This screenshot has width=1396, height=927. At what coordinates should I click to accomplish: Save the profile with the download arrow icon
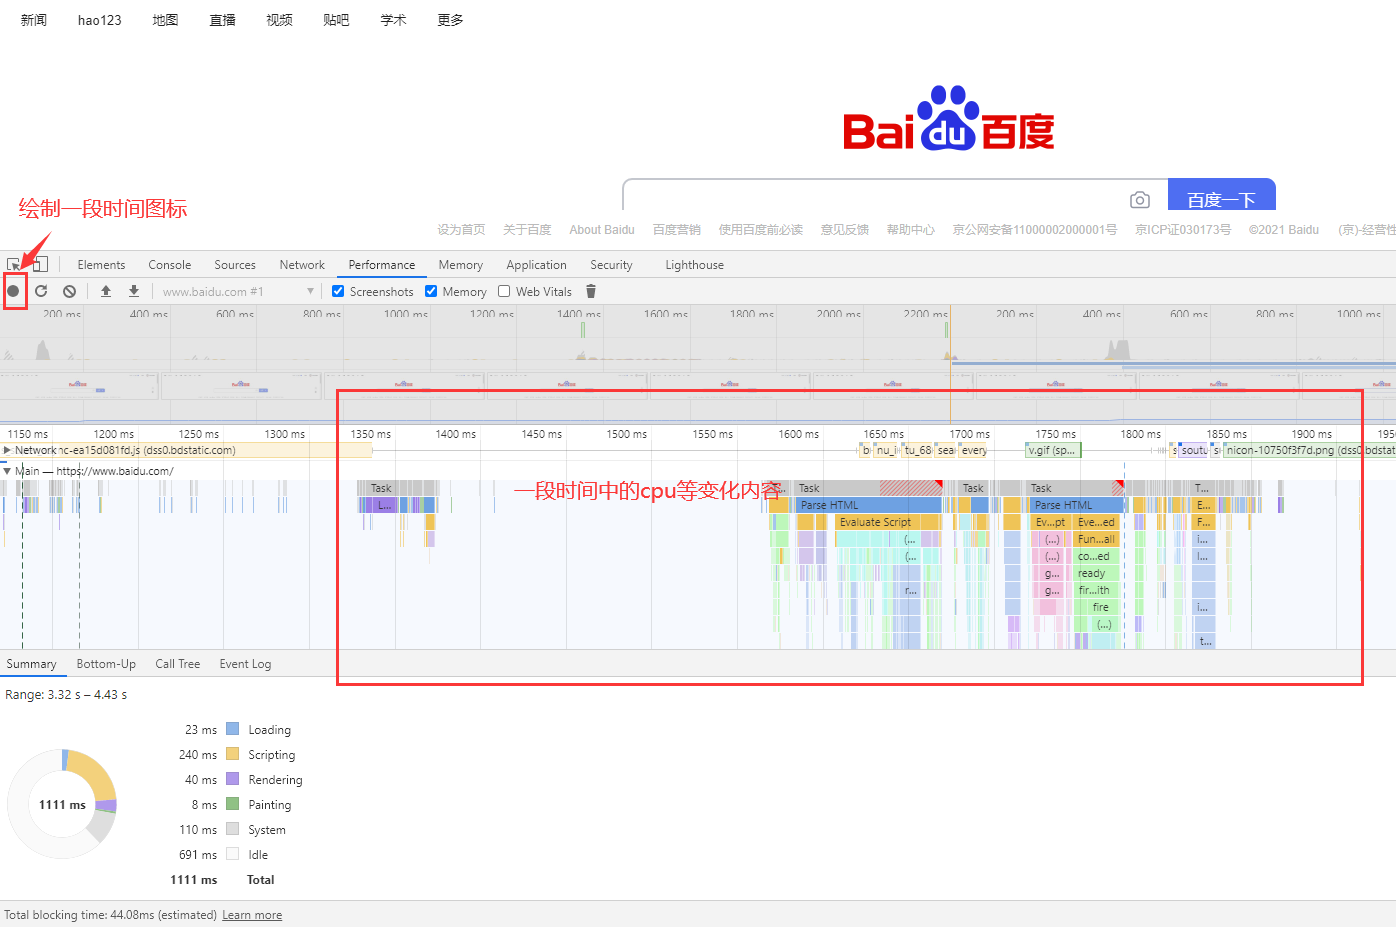134,291
